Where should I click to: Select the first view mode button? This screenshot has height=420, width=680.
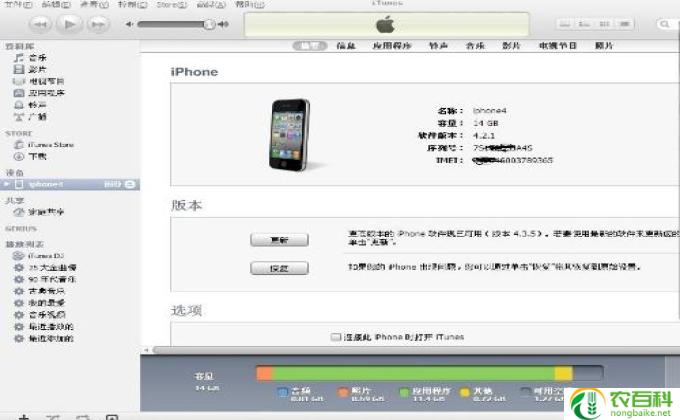point(565,24)
